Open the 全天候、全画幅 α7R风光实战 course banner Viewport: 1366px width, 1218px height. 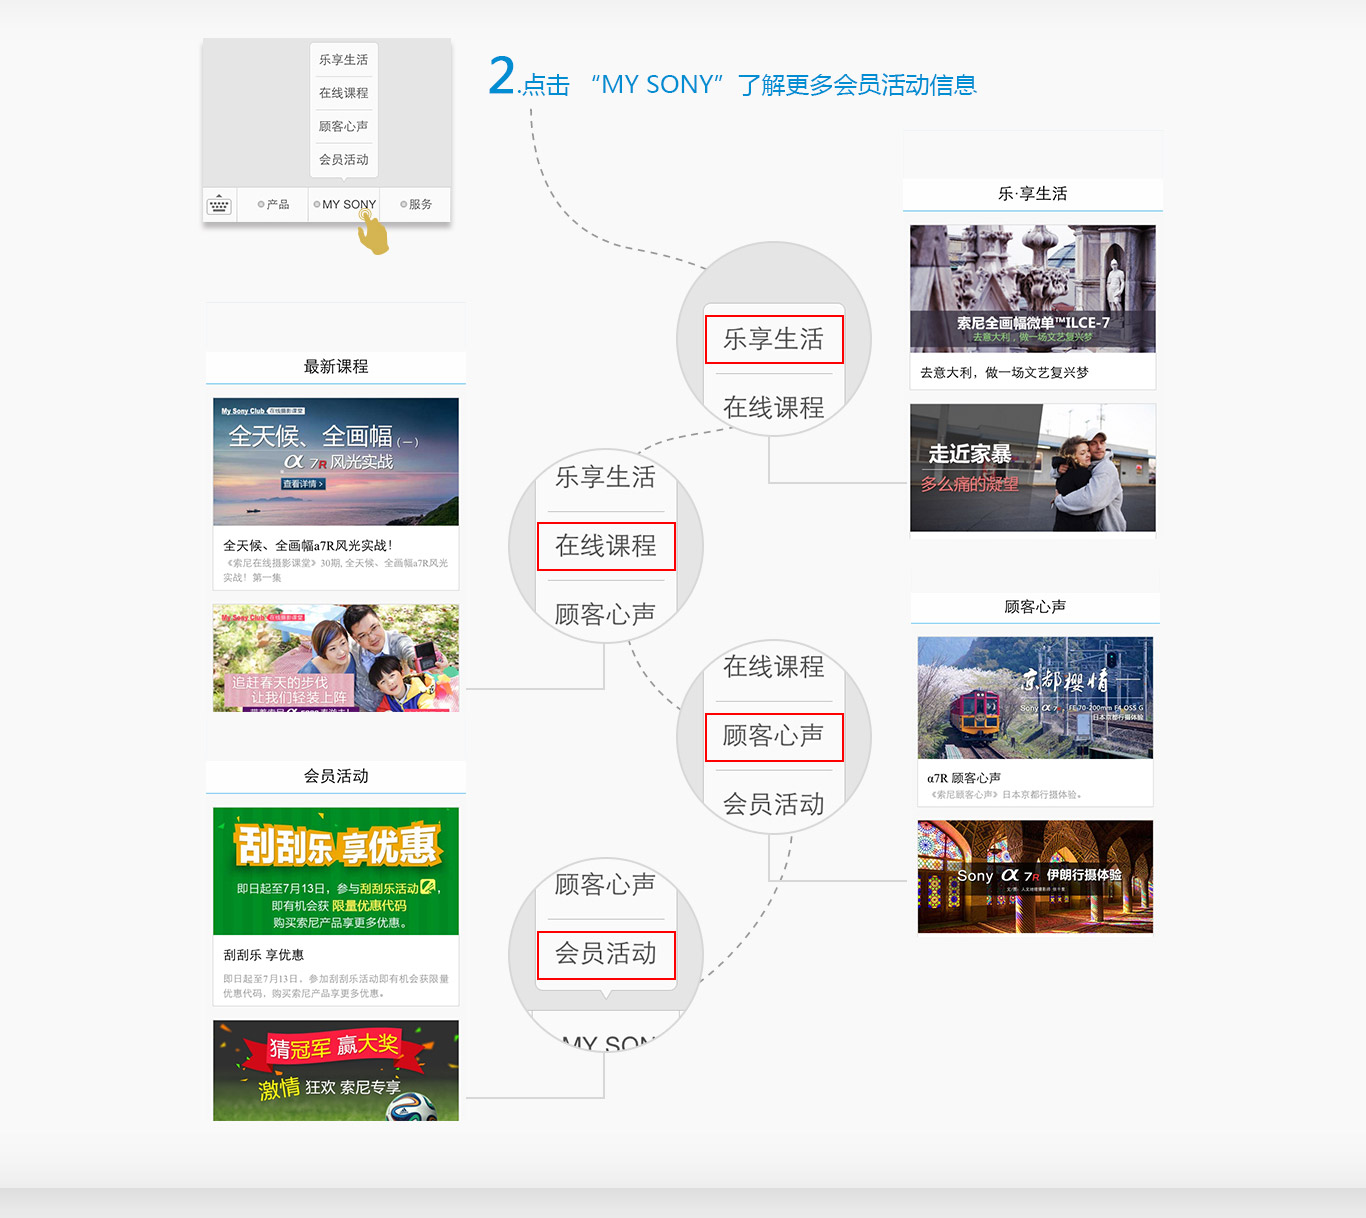[336, 462]
